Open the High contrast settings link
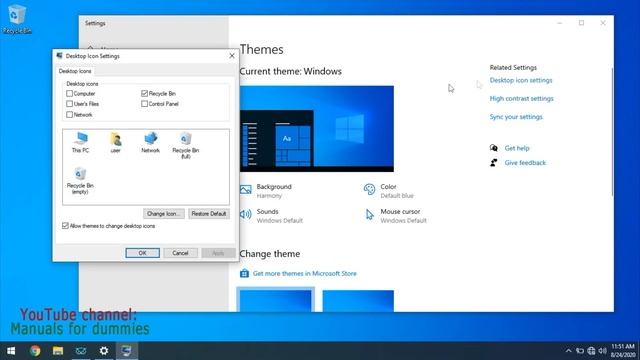Viewport: 640px width, 360px height. point(522,98)
